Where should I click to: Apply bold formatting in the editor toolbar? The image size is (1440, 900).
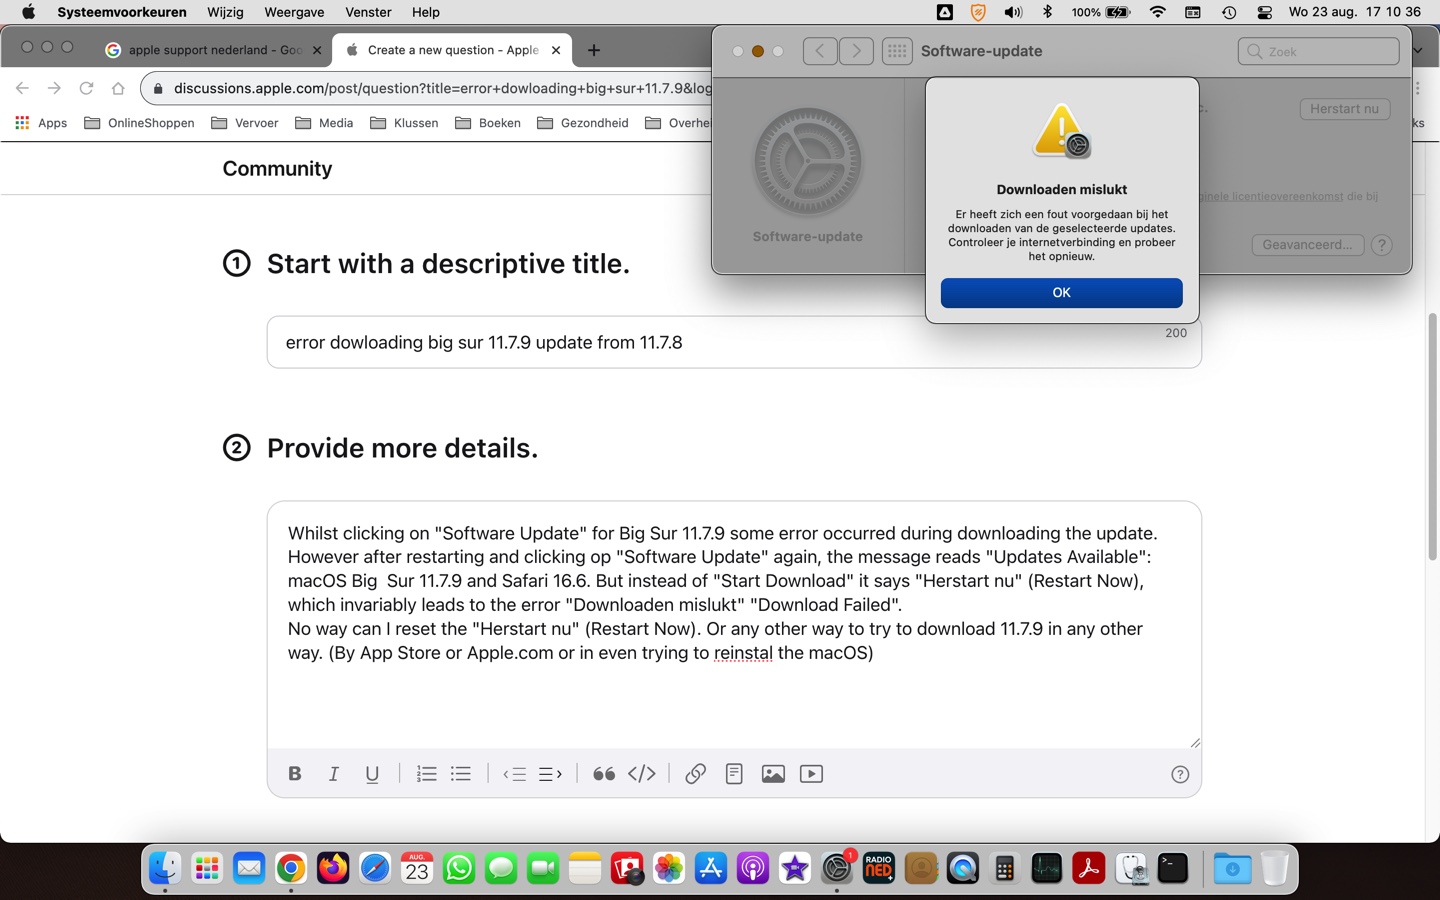(294, 773)
